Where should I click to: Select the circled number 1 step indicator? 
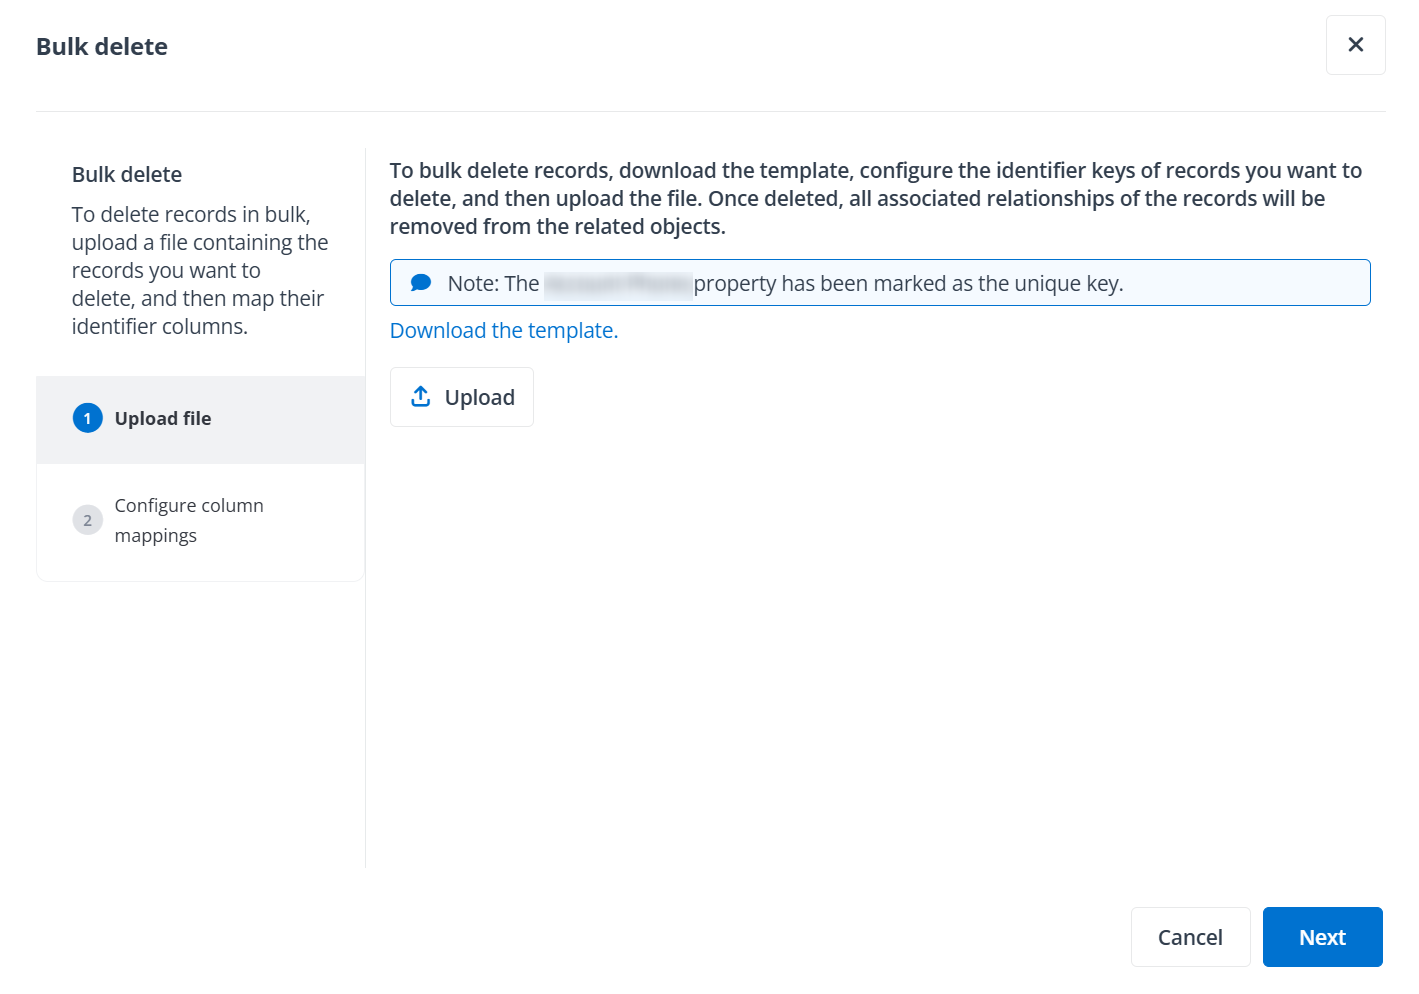click(x=87, y=418)
